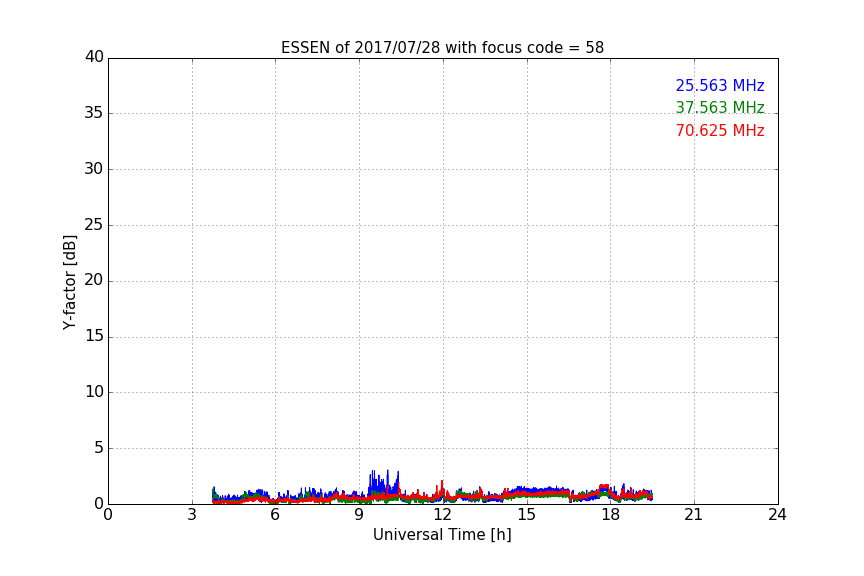Viewport: 864px width, 576px height.
Task: Click x-axis tick value 3
Action: pyautogui.click(x=192, y=515)
